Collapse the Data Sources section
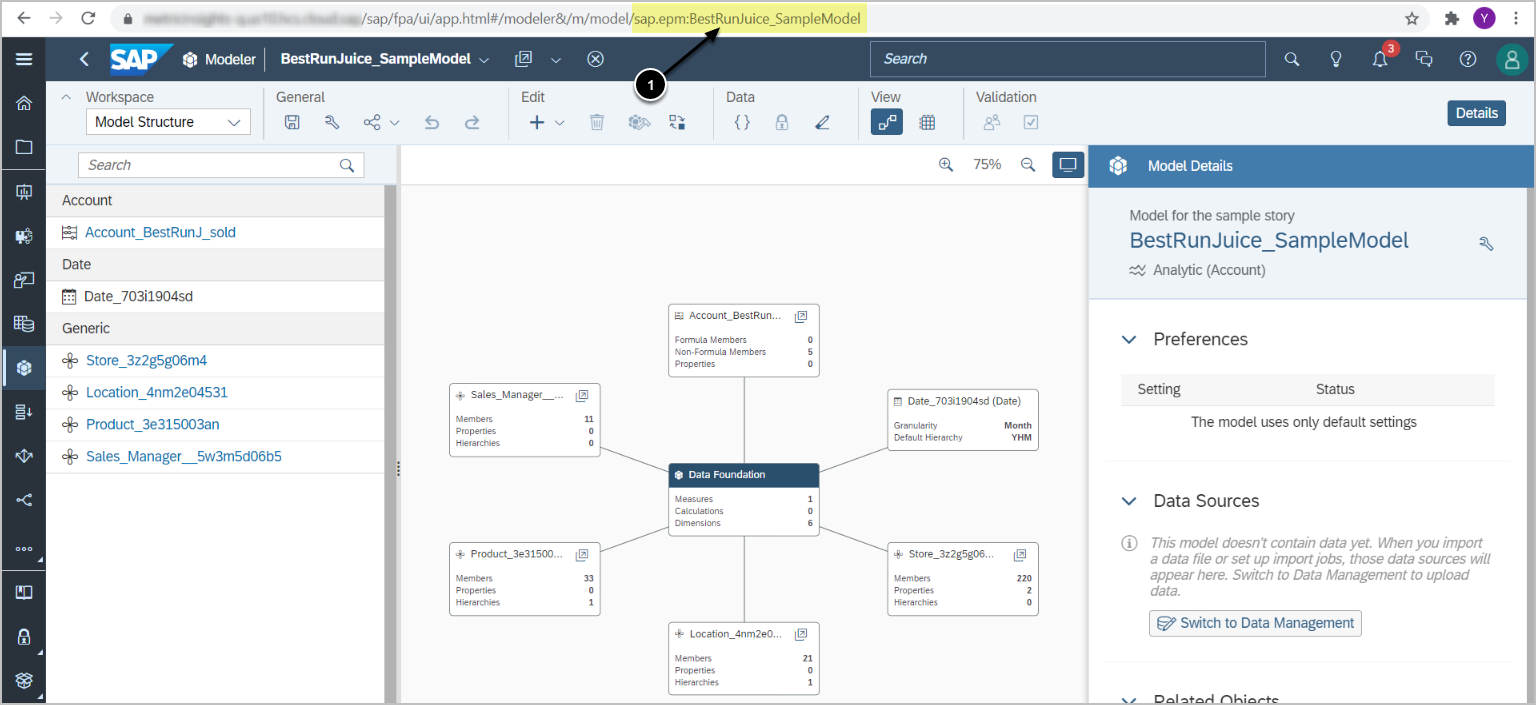 pyautogui.click(x=1129, y=501)
